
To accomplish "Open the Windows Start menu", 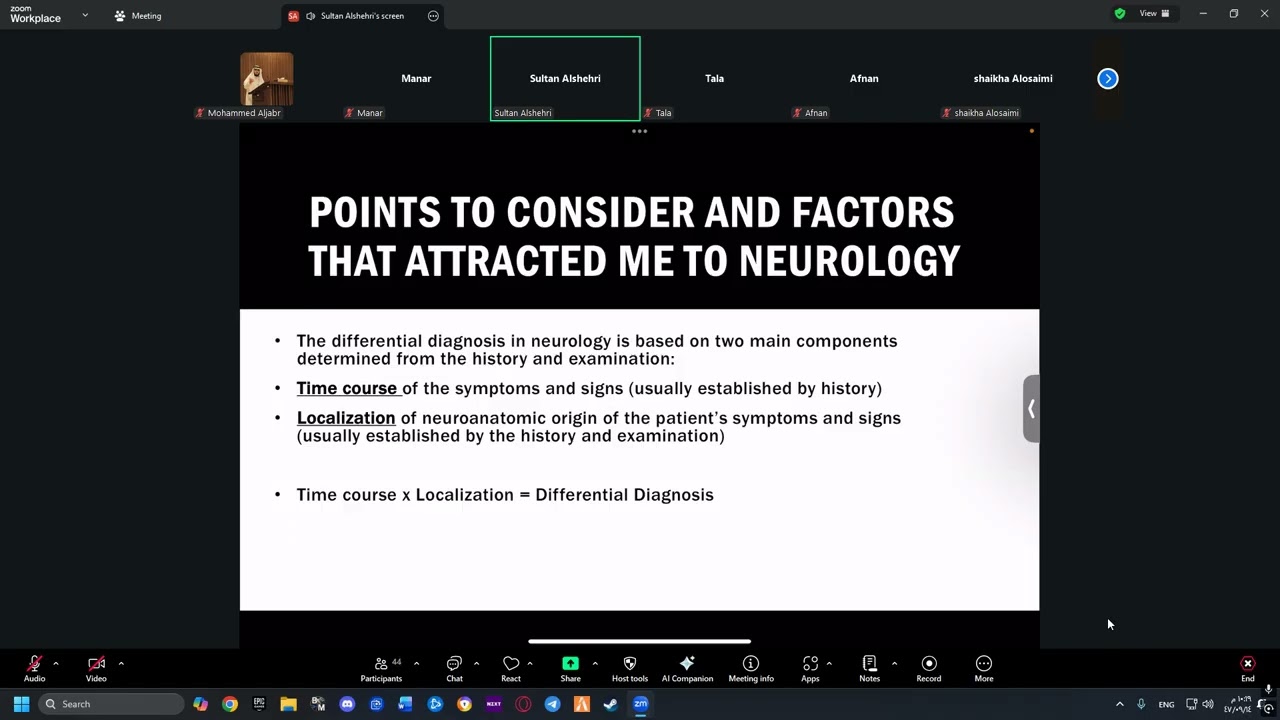I will click(21, 704).
